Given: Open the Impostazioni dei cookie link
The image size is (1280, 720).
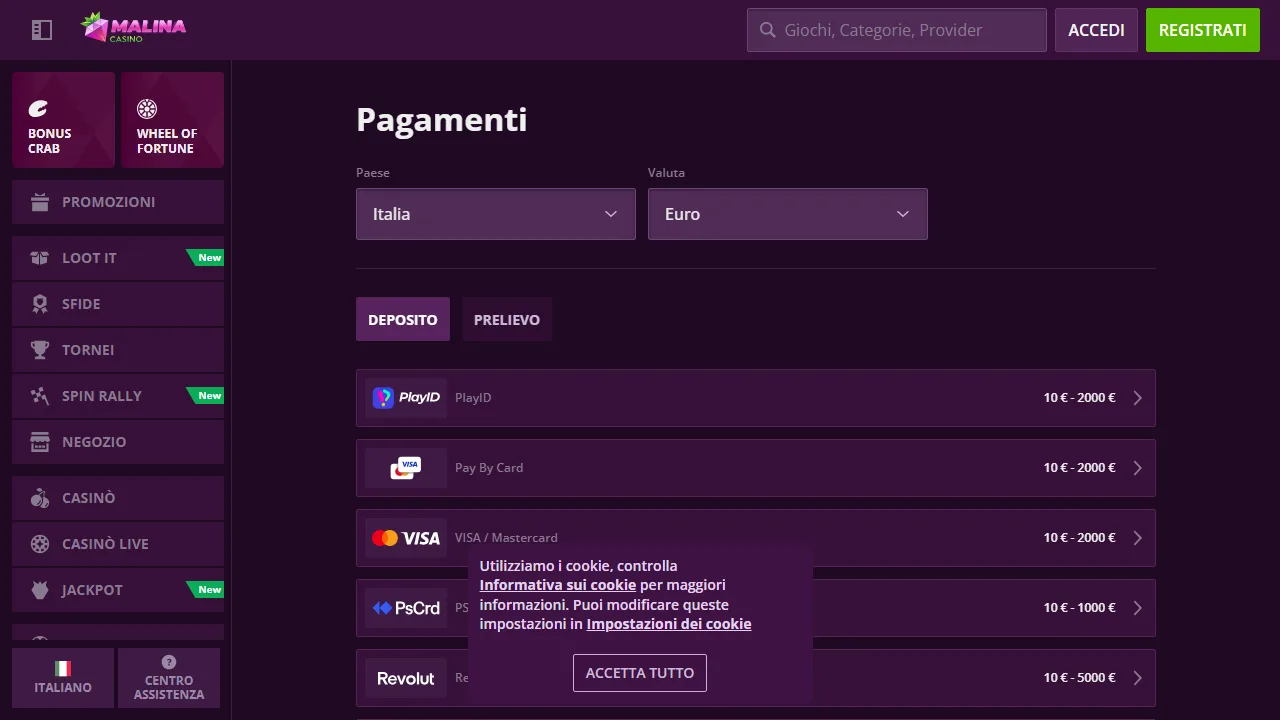Looking at the screenshot, I should pos(669,624).
